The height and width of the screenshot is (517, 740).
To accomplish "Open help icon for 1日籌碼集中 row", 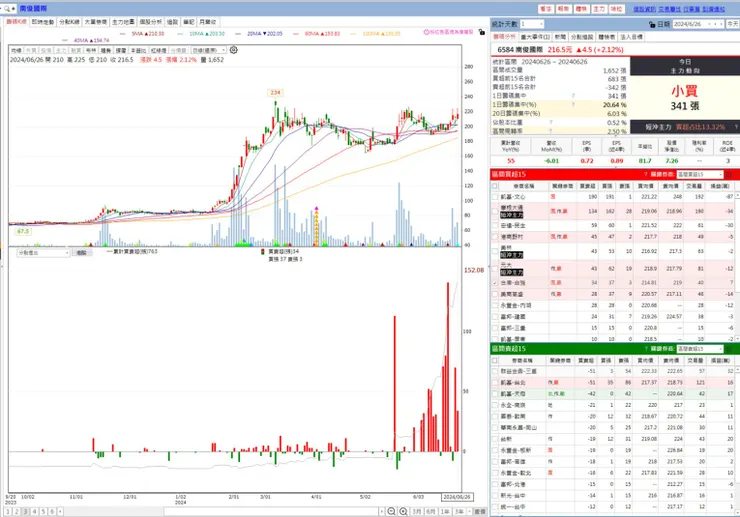I will tap(573, 96).
